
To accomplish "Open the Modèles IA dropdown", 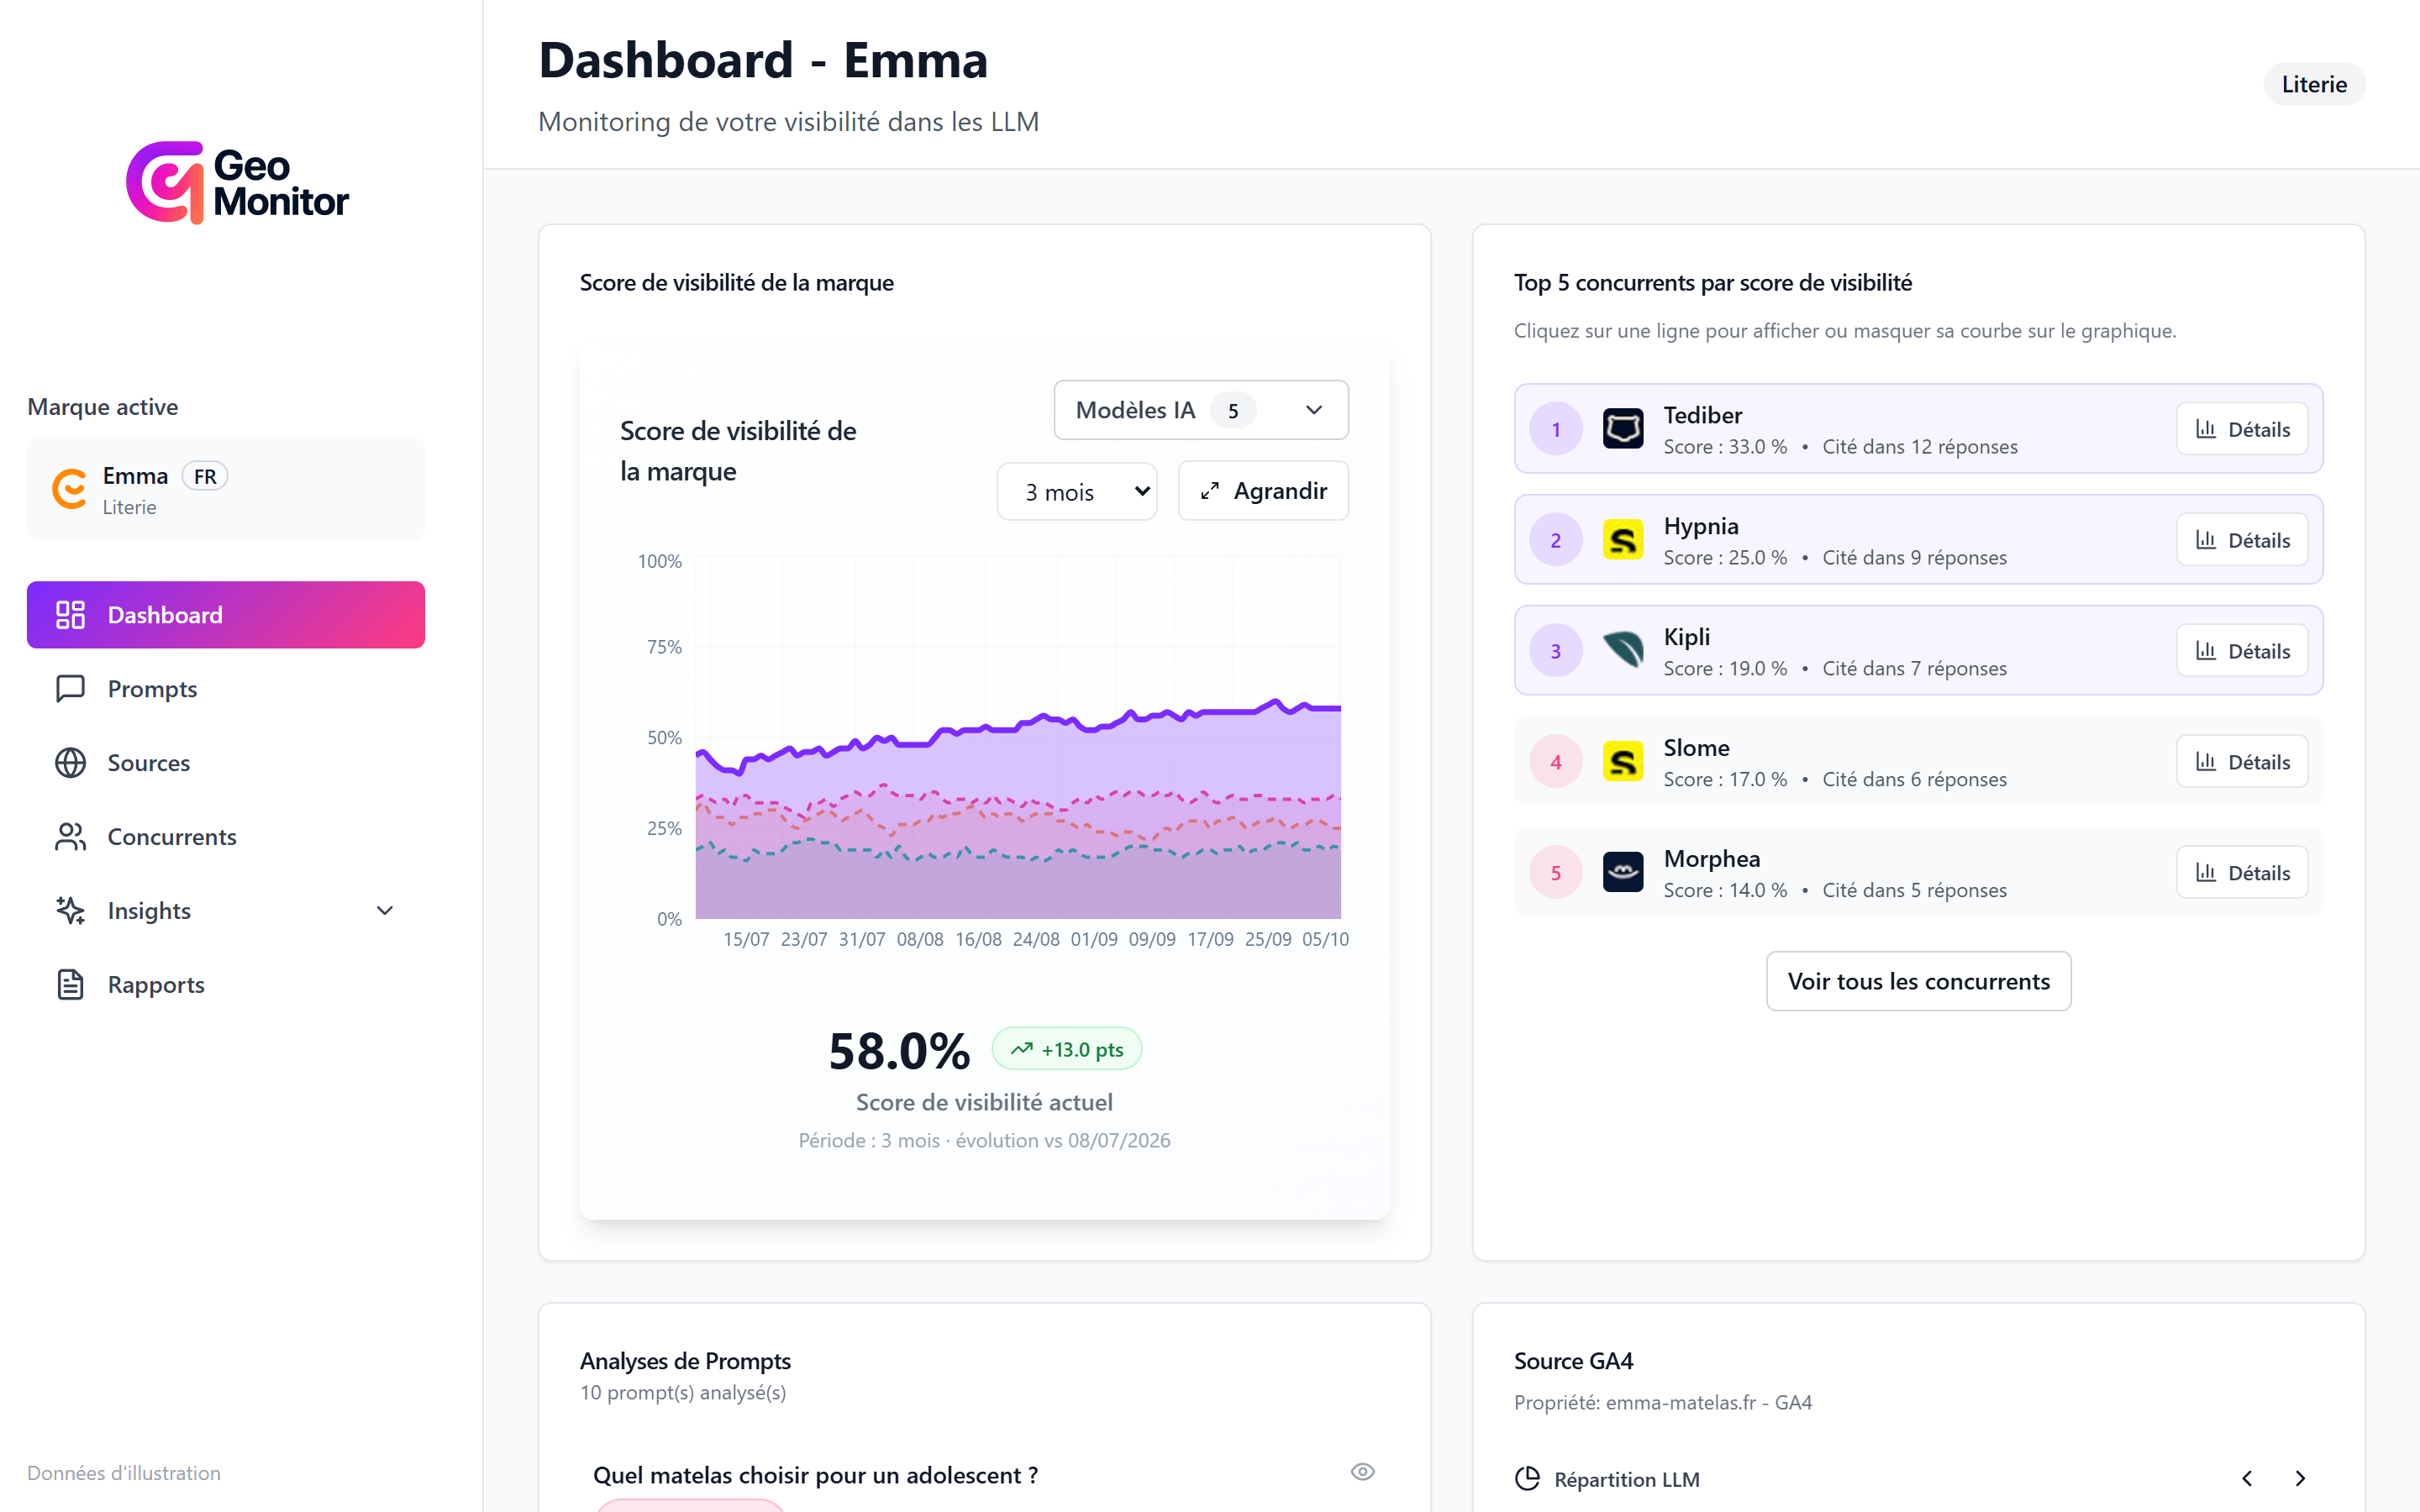I will [1201, 410].
